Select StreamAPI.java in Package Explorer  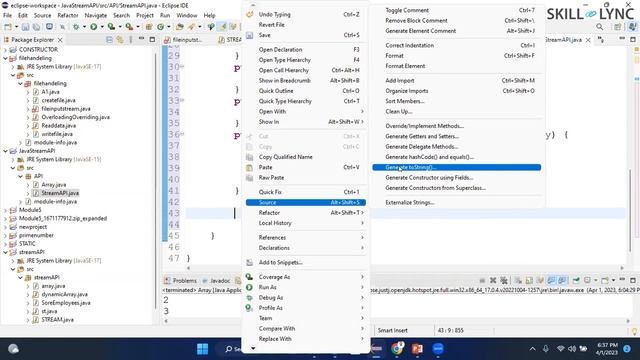coord(60,193)
